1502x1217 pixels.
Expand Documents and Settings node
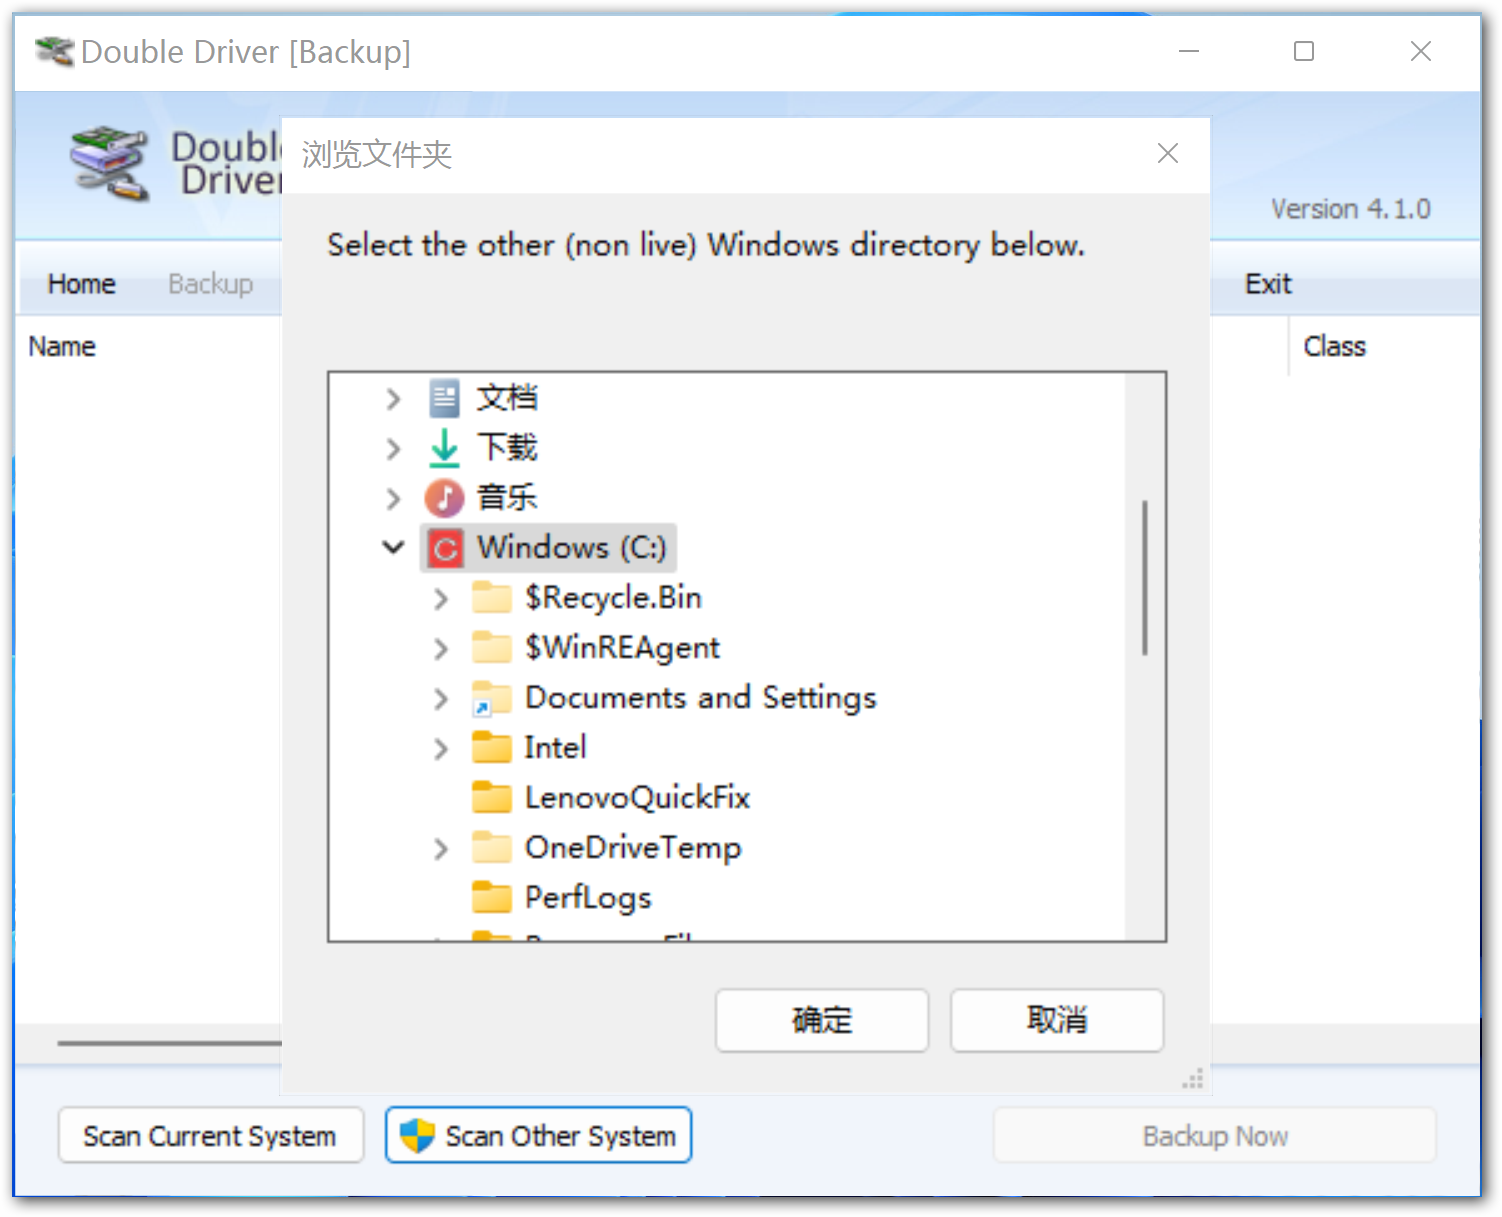(441, 699)
